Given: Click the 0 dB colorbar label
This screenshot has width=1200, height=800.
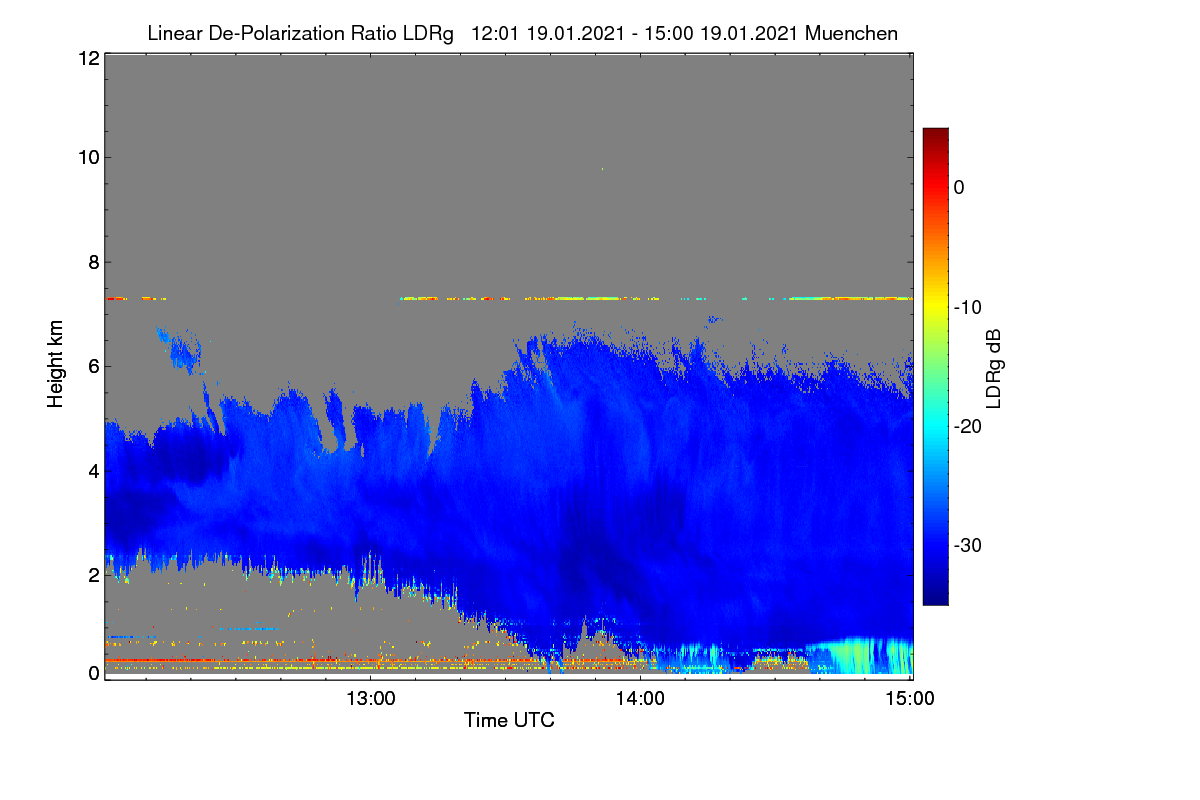Looking at the screenshot, I should coord(959,187).
